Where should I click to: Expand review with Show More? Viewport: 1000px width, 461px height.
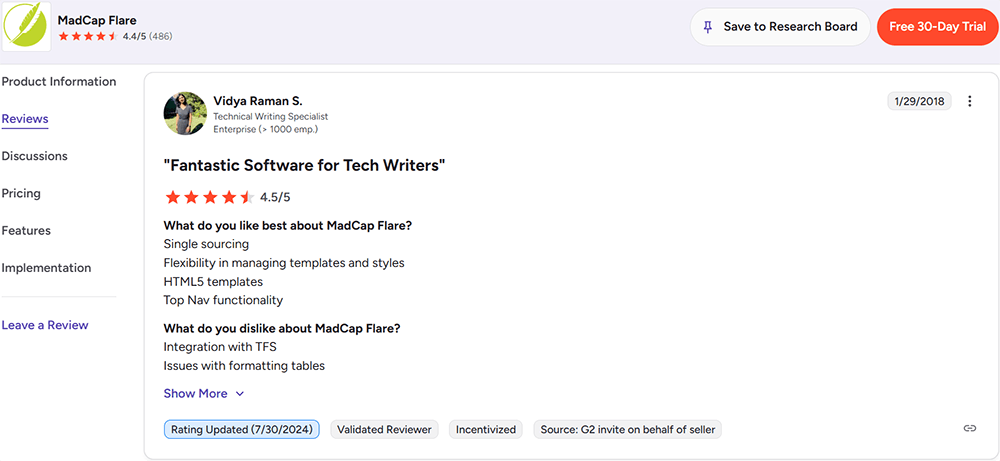pyautogui.click(x=204, y=393)
